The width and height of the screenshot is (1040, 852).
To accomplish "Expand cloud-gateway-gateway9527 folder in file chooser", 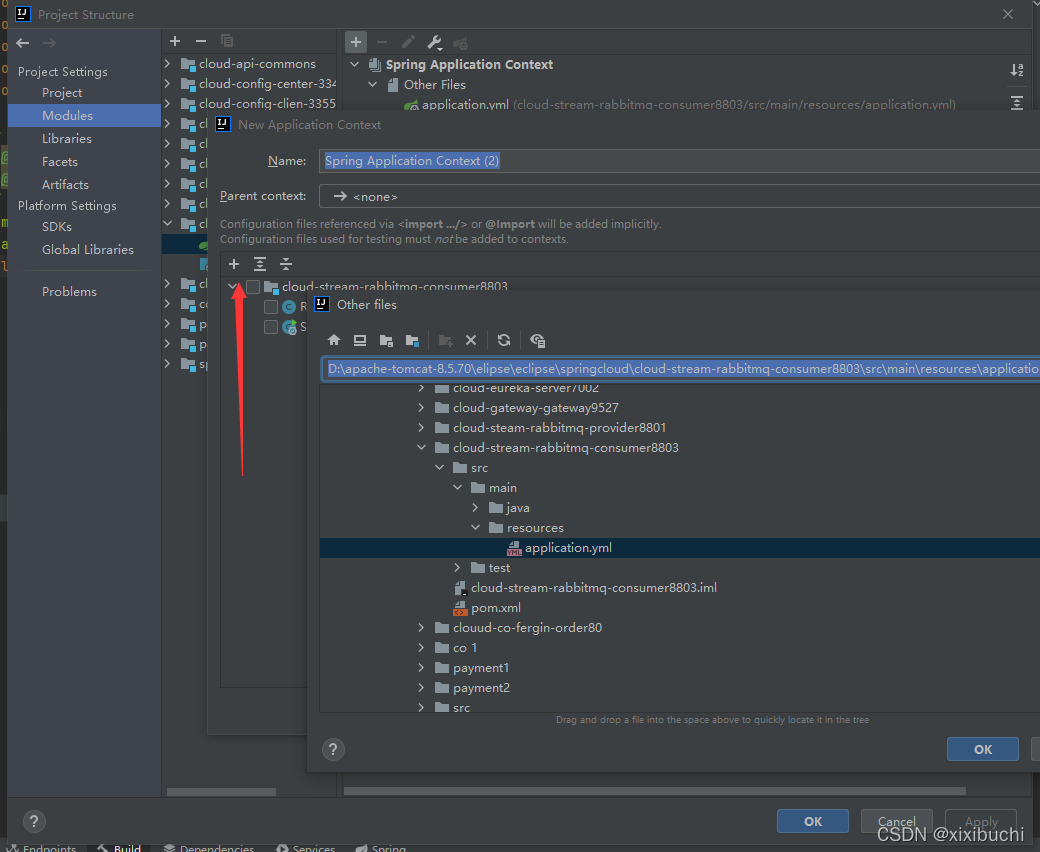I will click(421, 408).
